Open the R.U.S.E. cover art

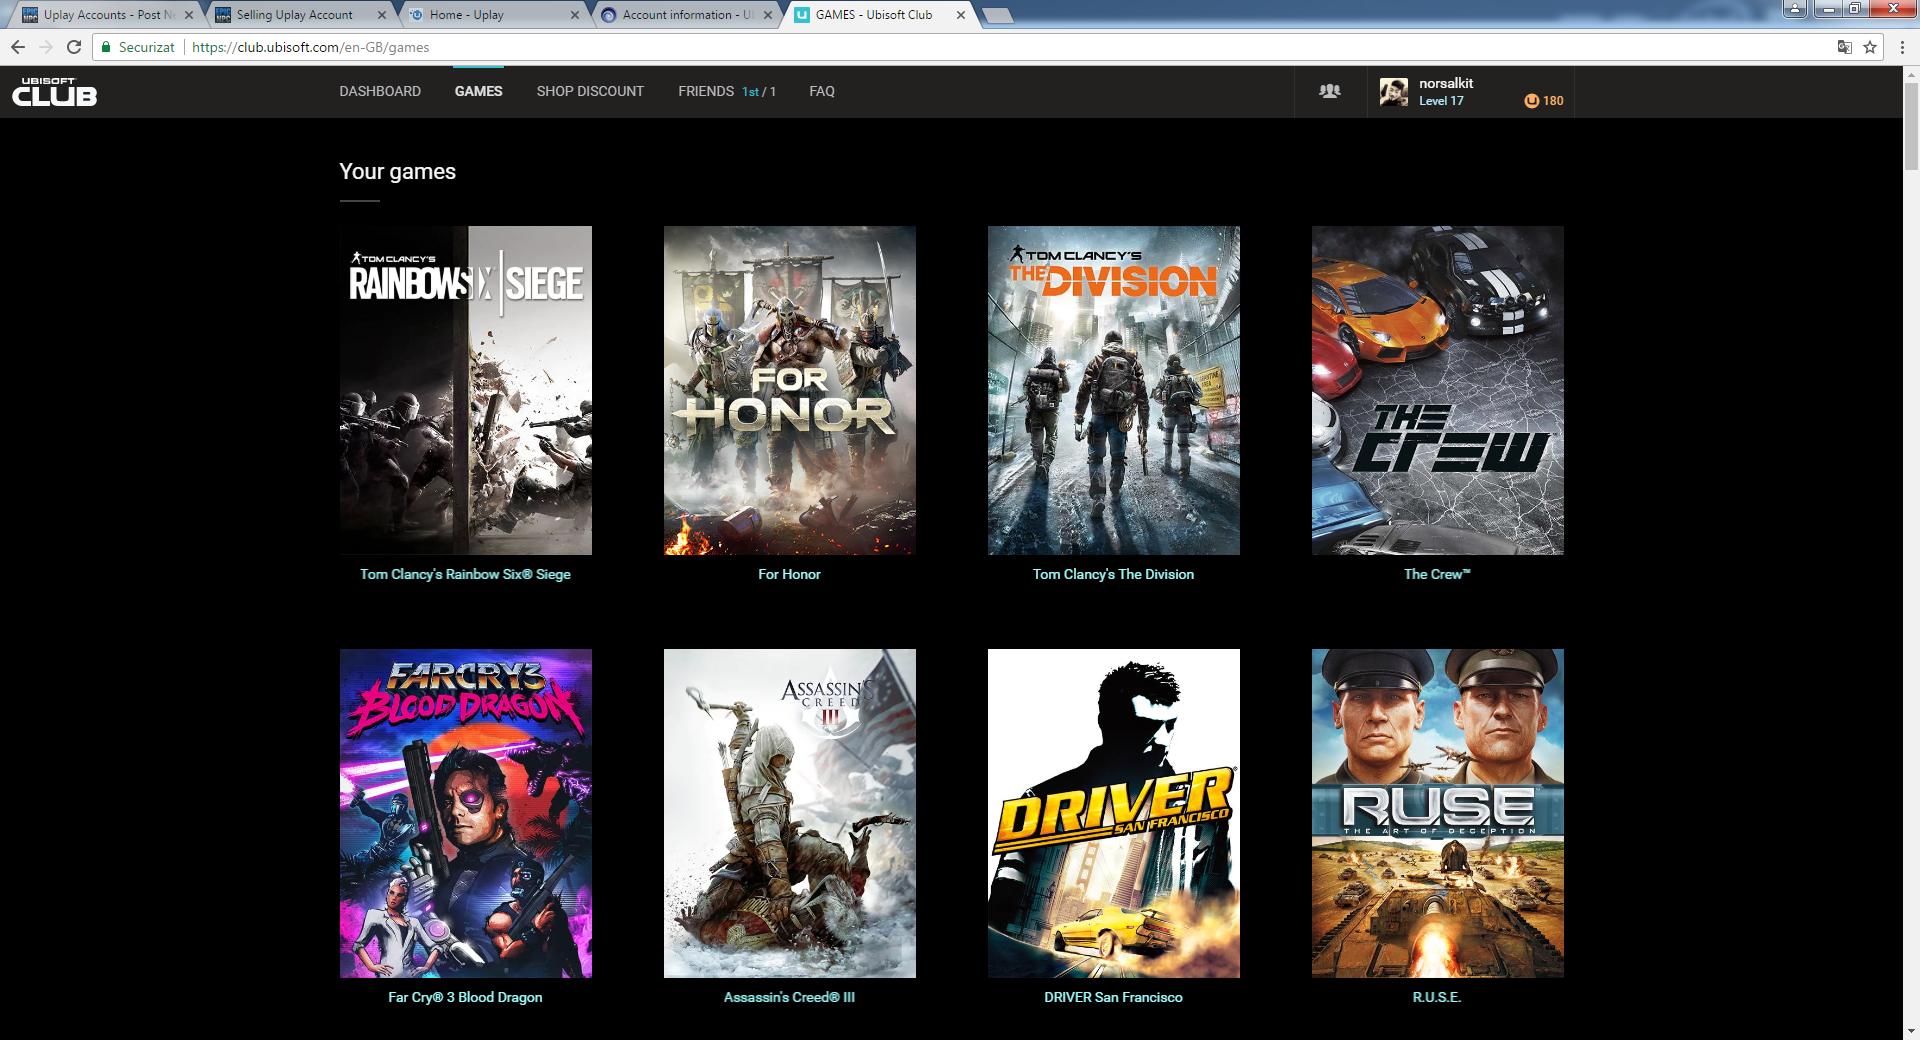[1438, 813]
